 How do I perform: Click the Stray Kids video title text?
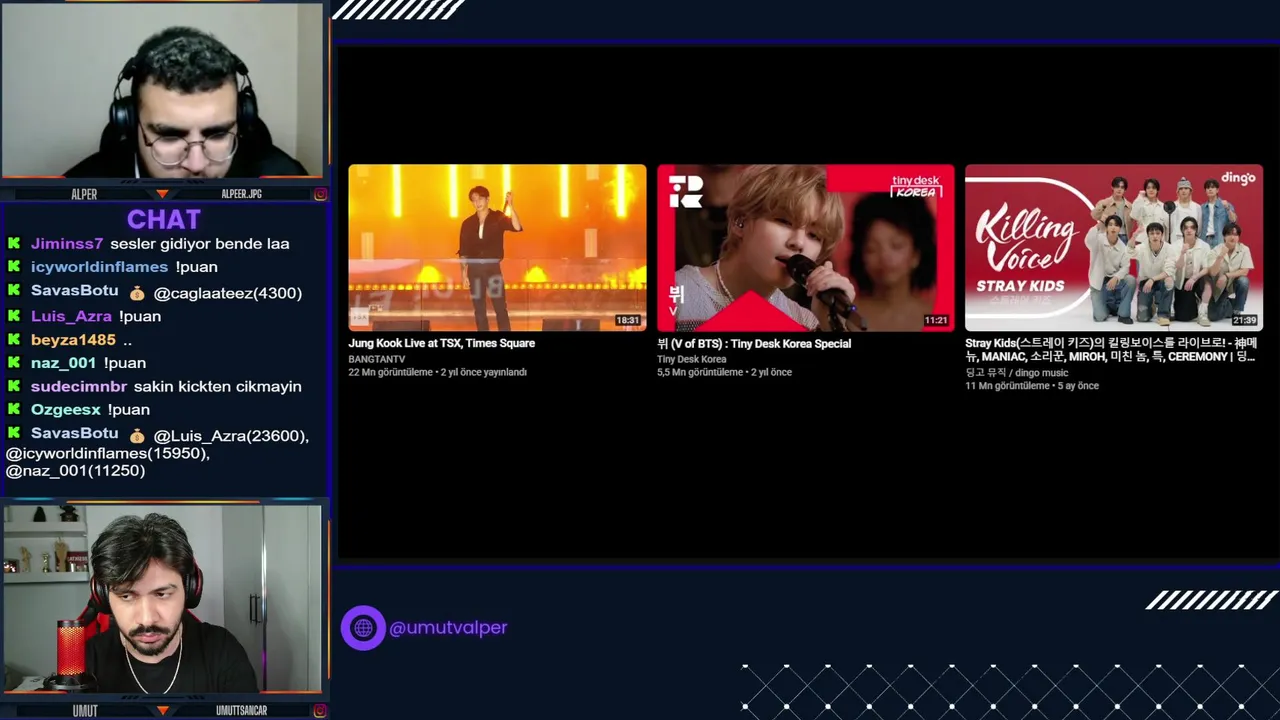click(x=1111, y=350)
